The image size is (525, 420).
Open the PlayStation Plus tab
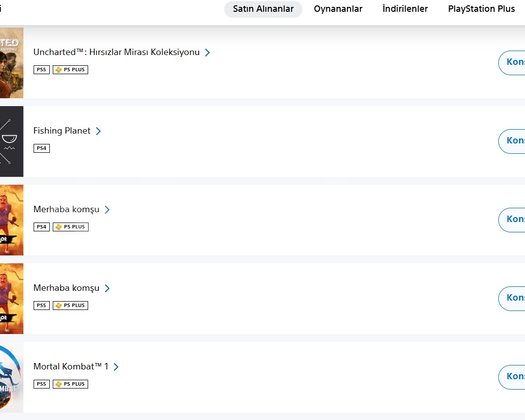pyautogui.click(x=481, y=9)
